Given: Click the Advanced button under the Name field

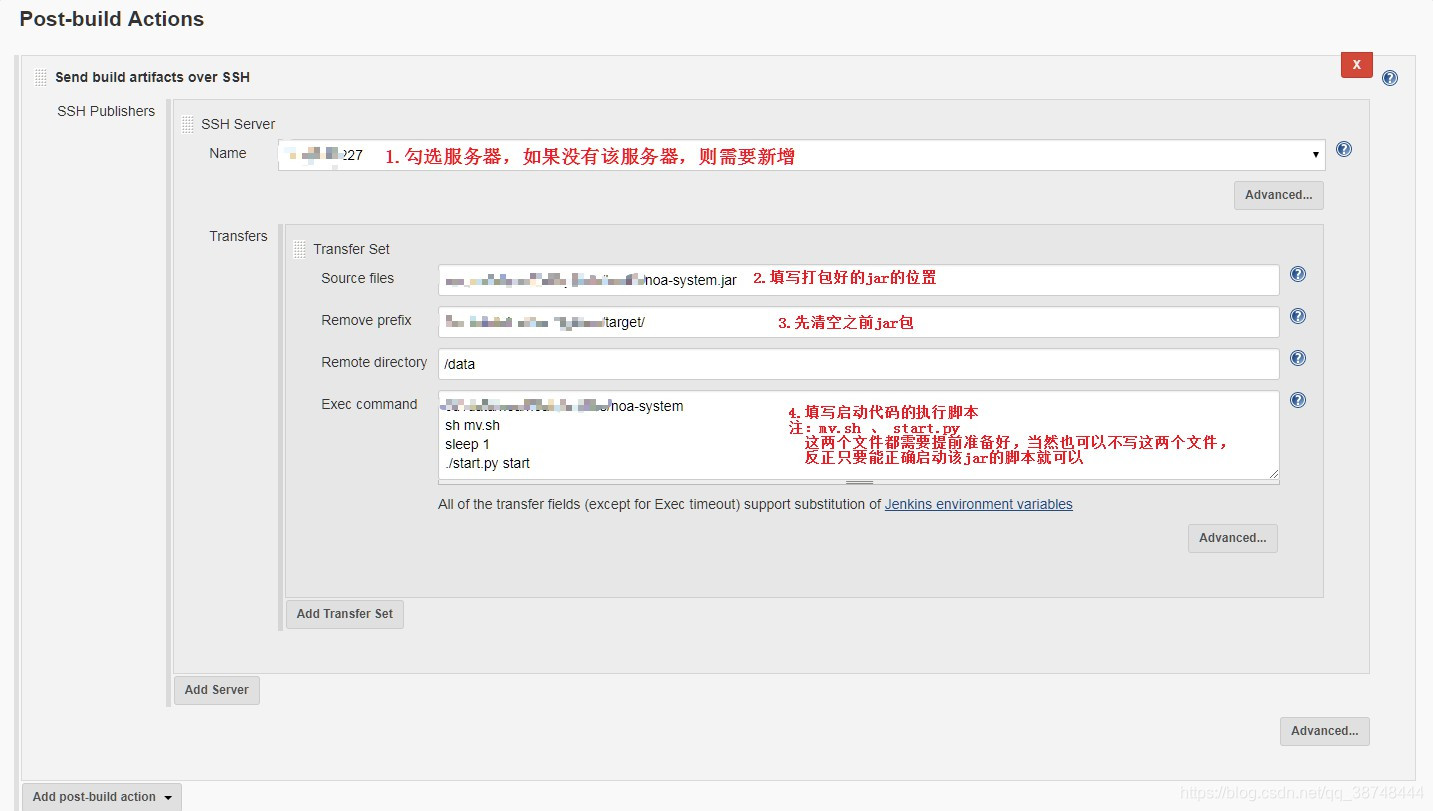Looking at the screenshot, I should click(x=1278, y=195).
